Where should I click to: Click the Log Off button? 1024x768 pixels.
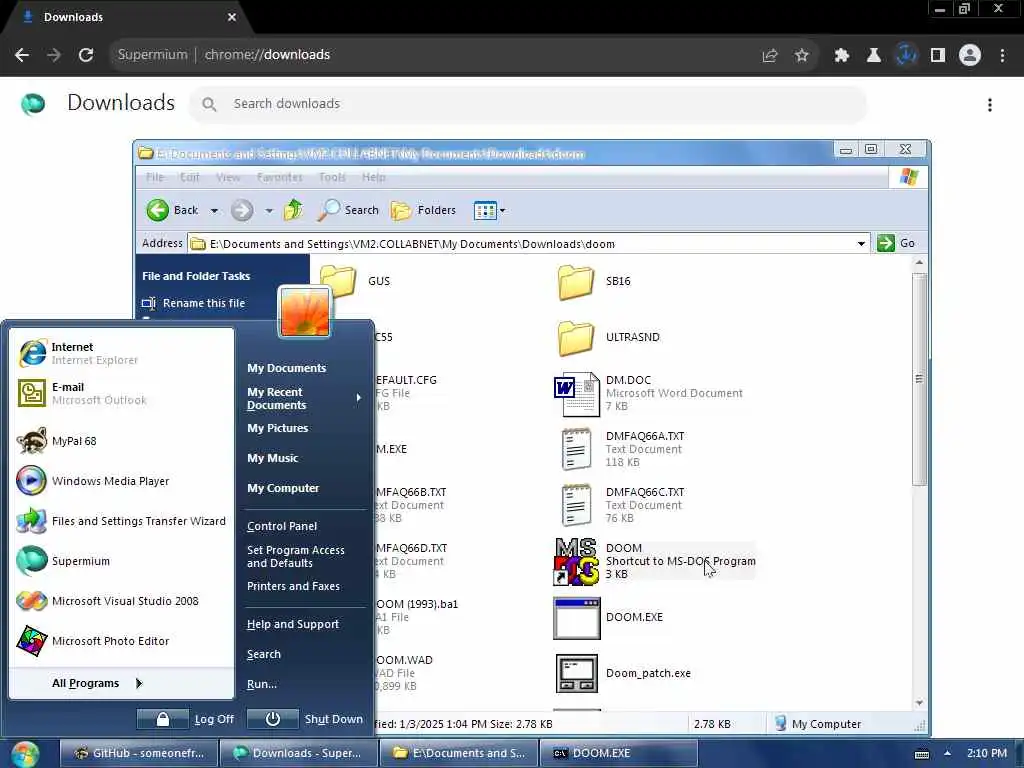pos(186,719)
